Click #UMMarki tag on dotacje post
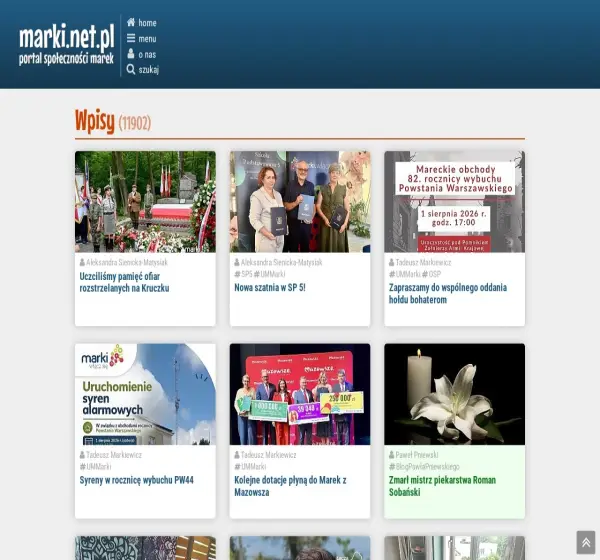Image resolution: width=600 pixels, height=560 pixels. (x=250, y=467)
